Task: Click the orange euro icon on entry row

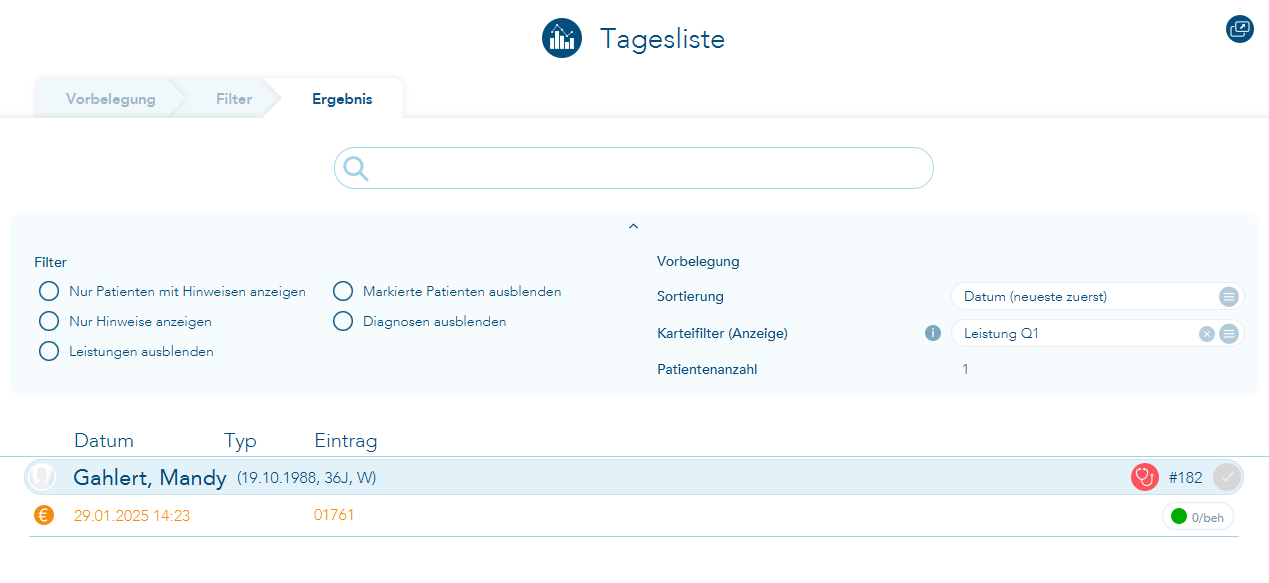Action: pos(43,515)
